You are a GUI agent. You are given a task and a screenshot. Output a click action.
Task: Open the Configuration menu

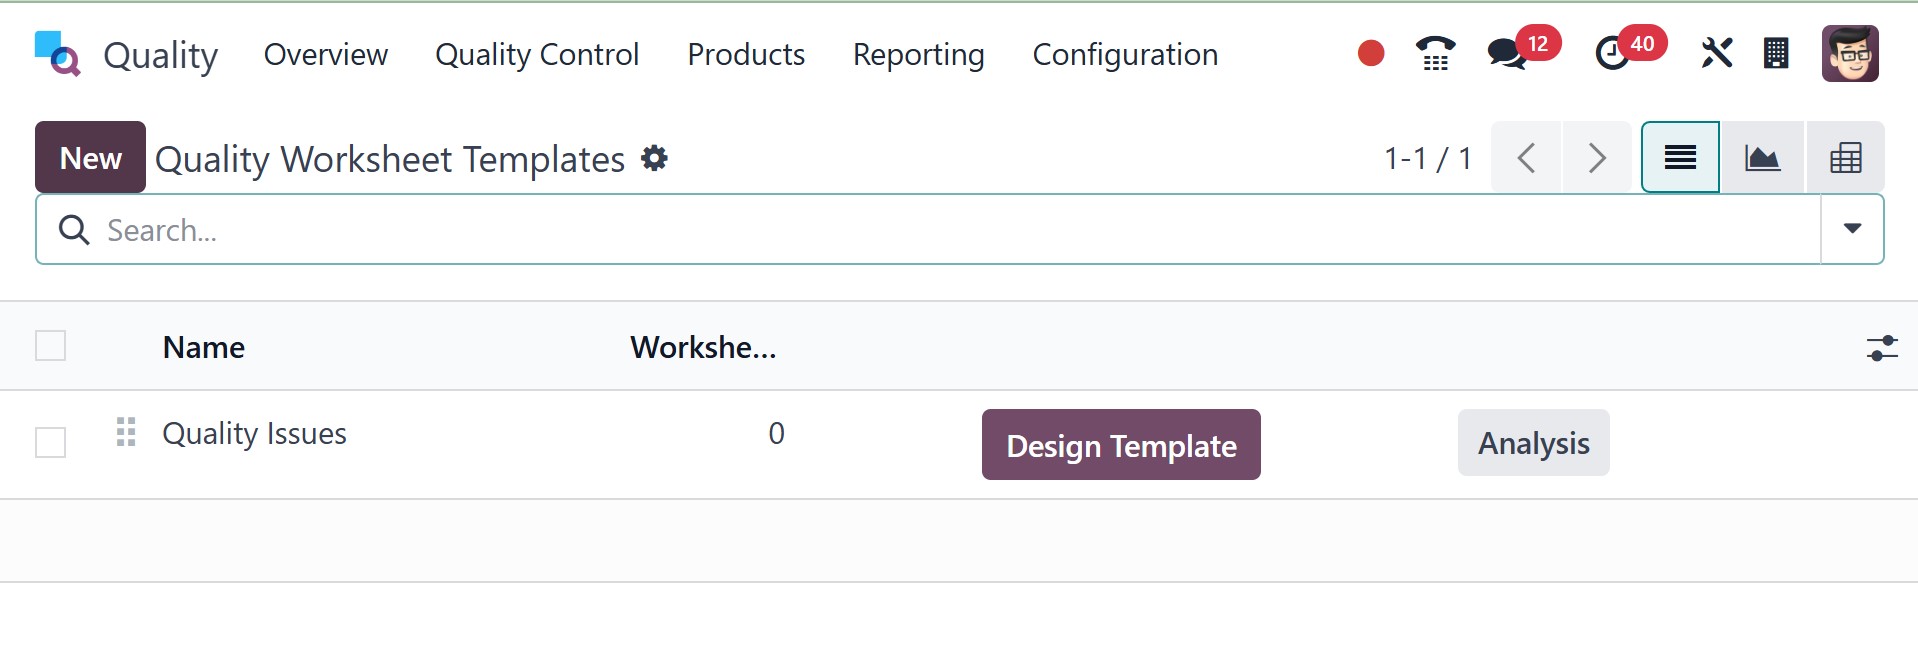(1125, 54)
